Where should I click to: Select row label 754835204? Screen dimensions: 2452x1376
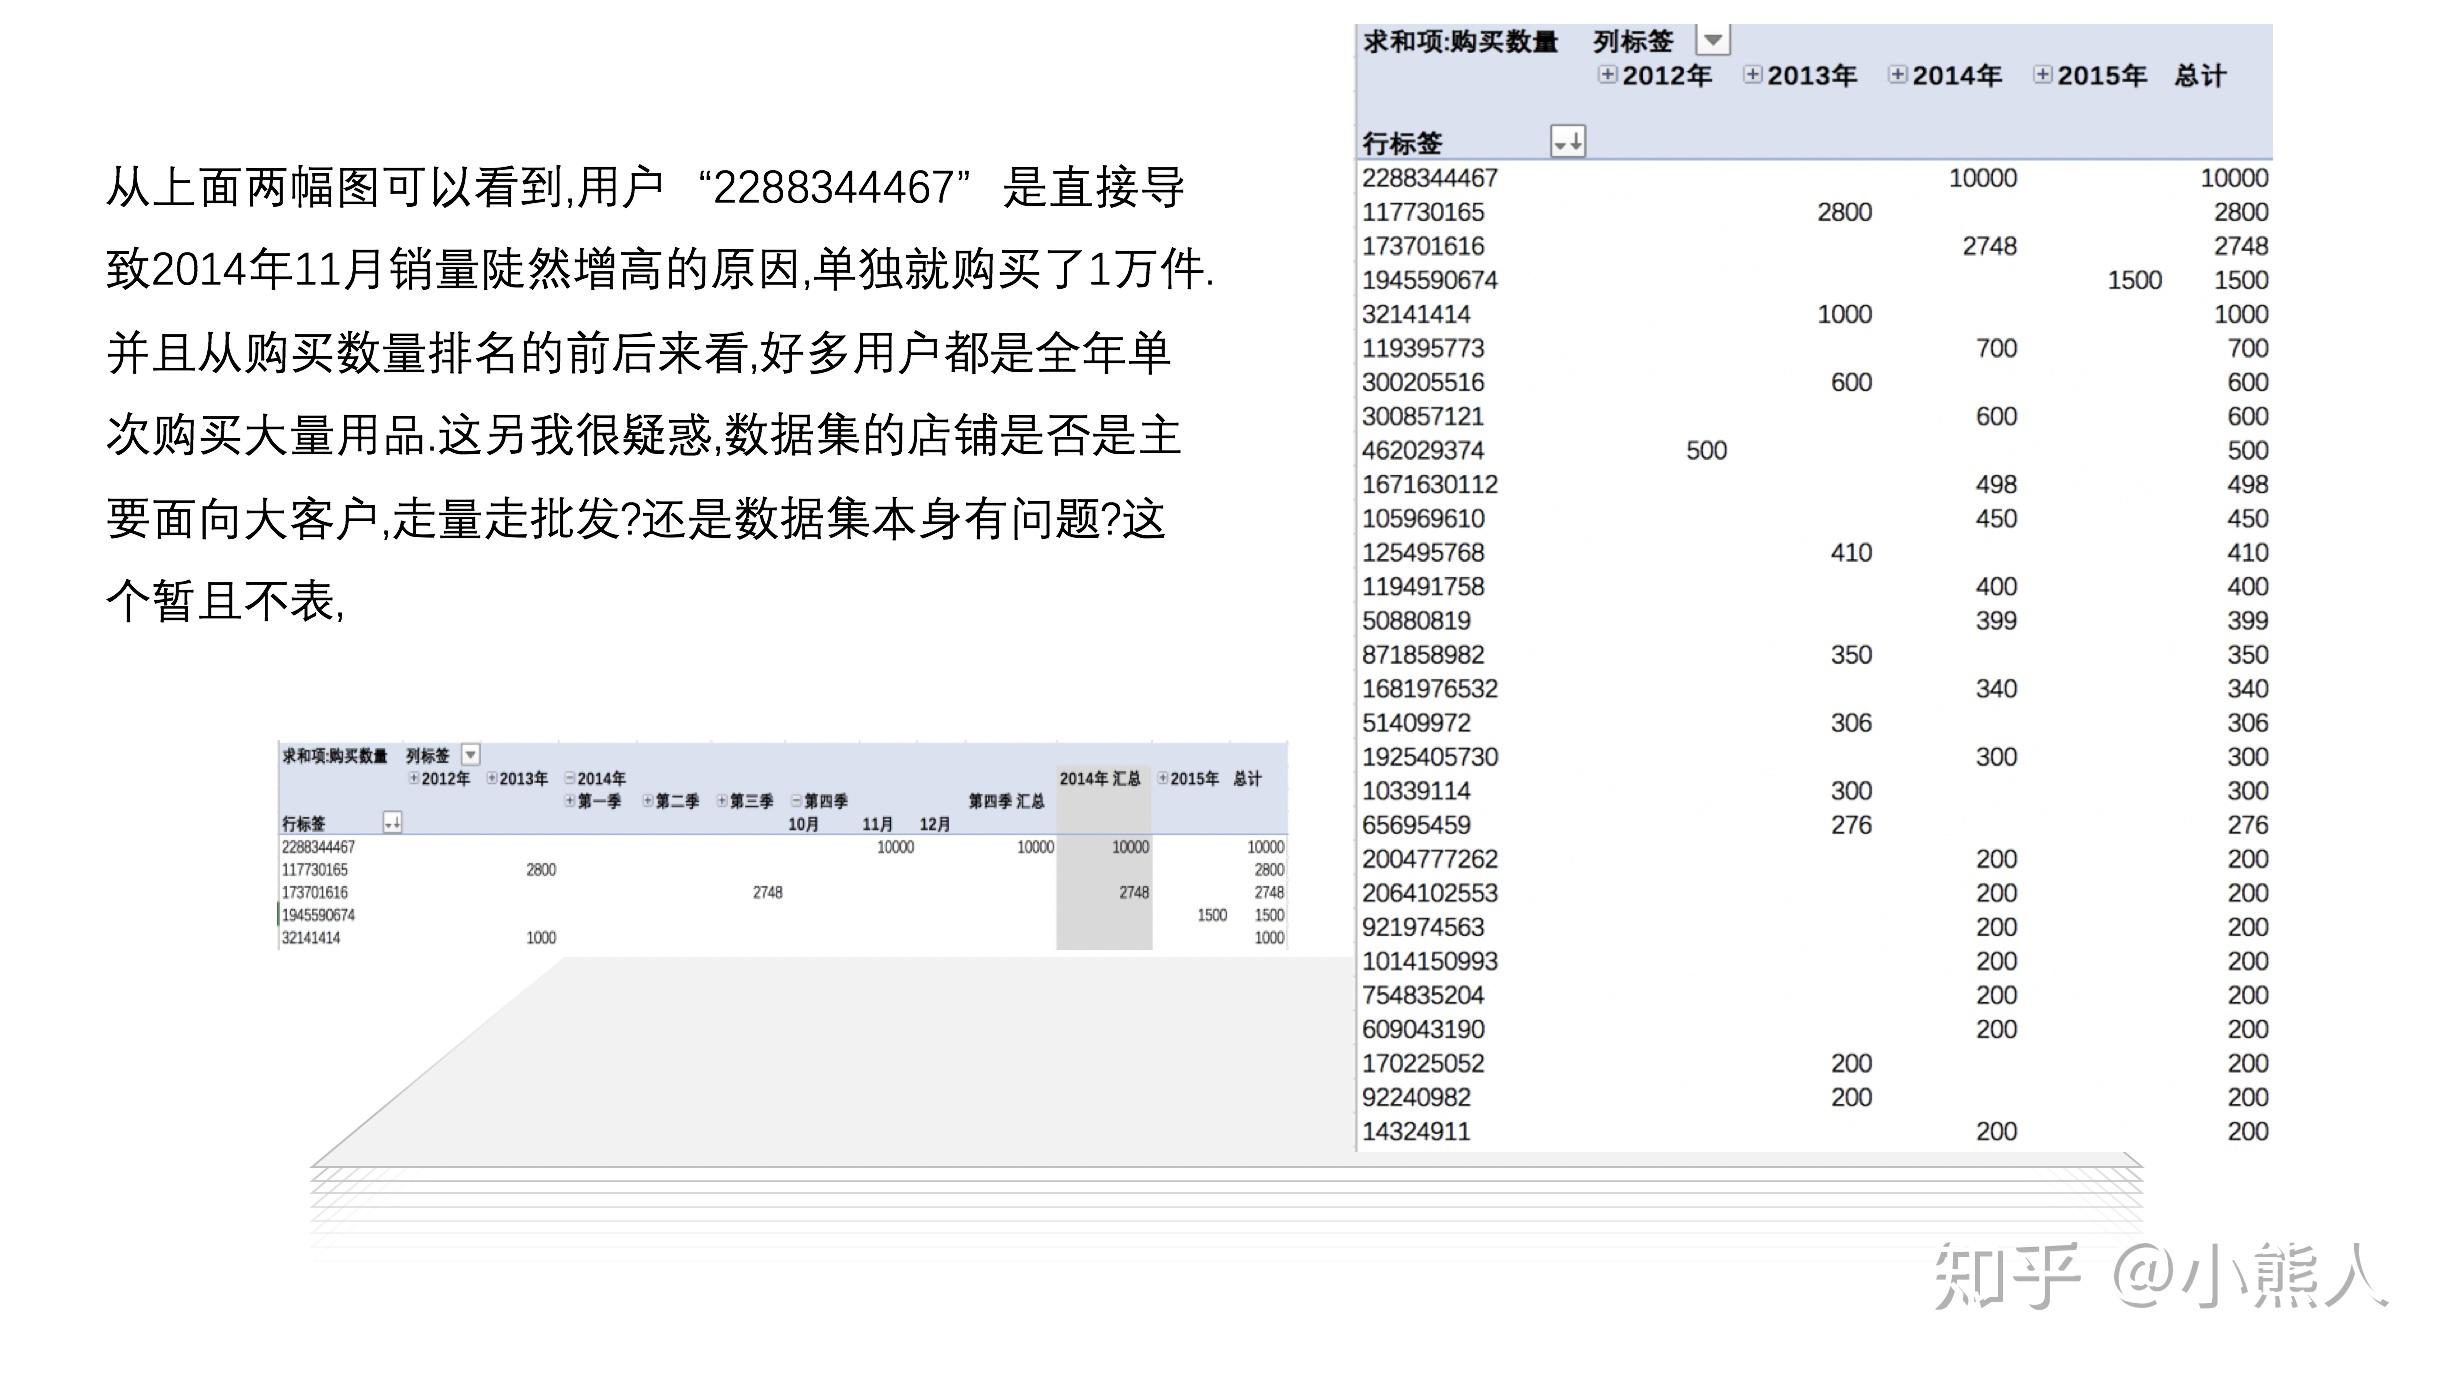click(x=1423, y=994)
